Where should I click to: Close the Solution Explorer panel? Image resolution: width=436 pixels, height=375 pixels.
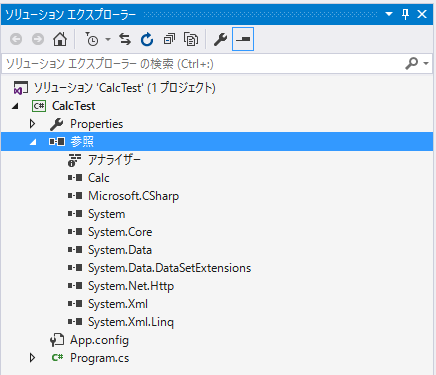[422, 14]
